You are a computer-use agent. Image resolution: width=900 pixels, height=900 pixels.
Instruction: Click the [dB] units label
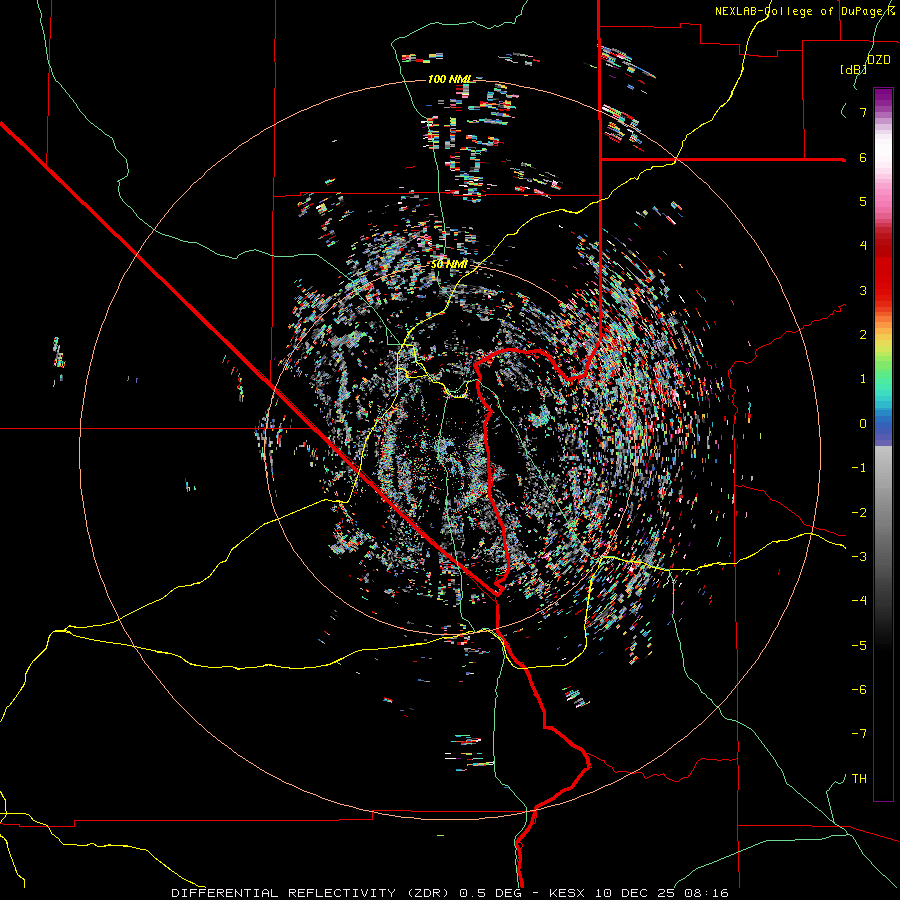tap(853, 69)
